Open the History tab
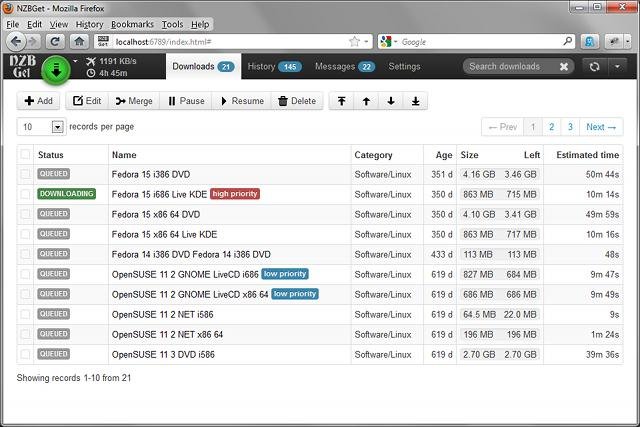Screen dimensions: 640x427 pyautogui.click(x=274, y=67)
